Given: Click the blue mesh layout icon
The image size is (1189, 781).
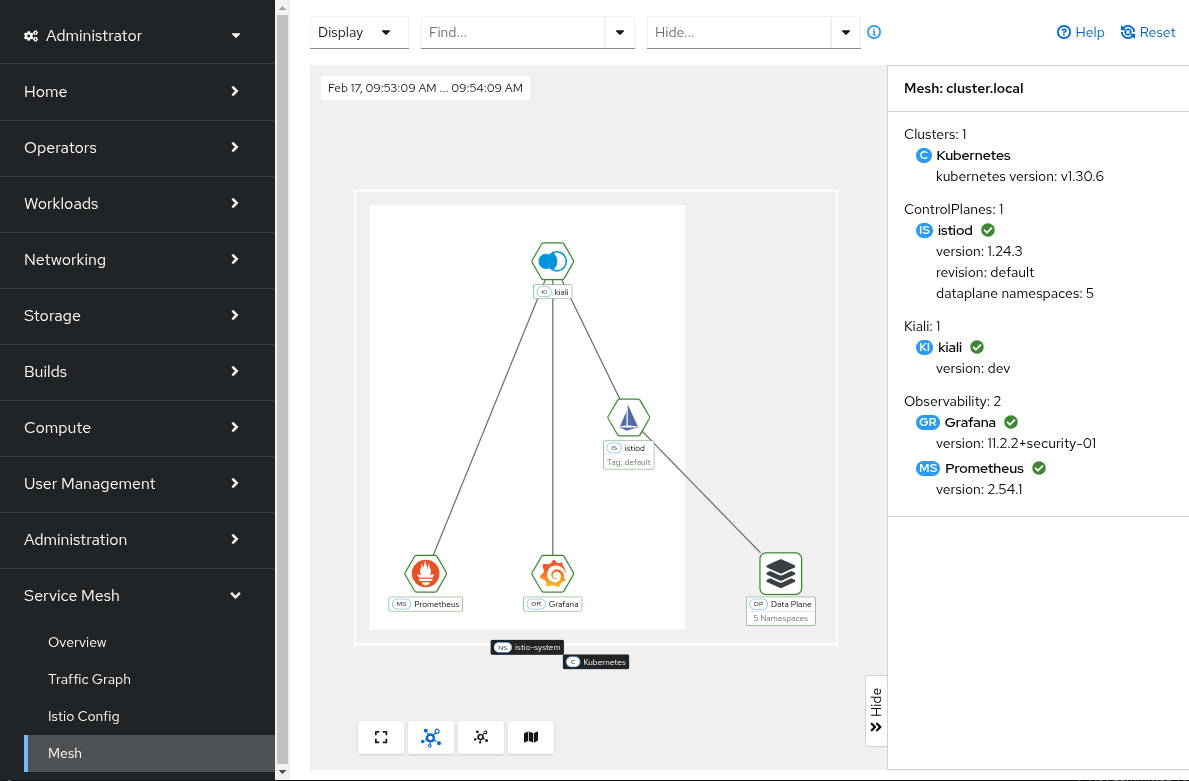Looking at the screenshot, I should (430, 737).
